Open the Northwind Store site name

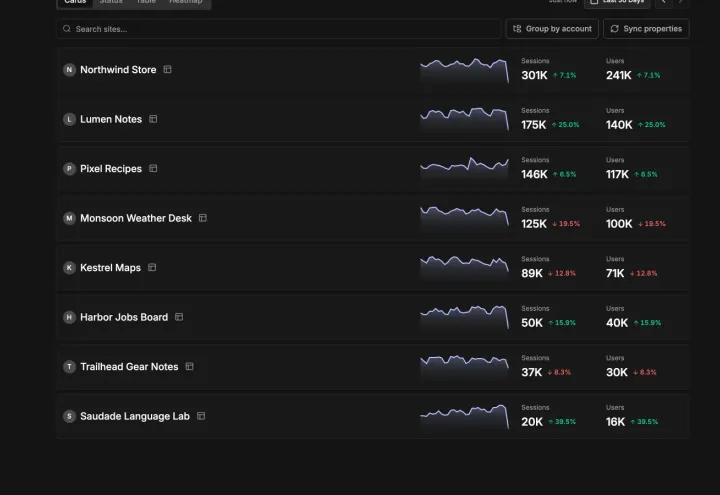tap(118, 70)
